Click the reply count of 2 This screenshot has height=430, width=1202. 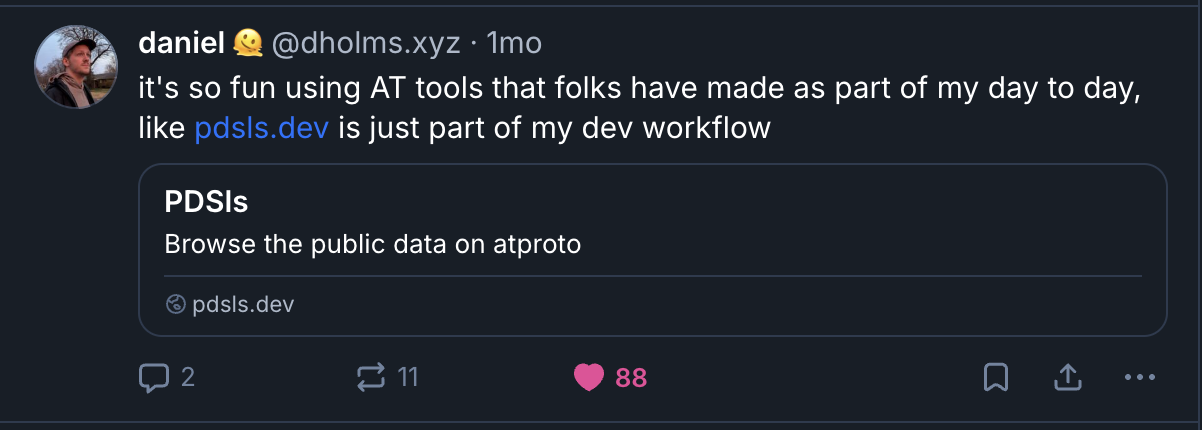pos(188,377)
